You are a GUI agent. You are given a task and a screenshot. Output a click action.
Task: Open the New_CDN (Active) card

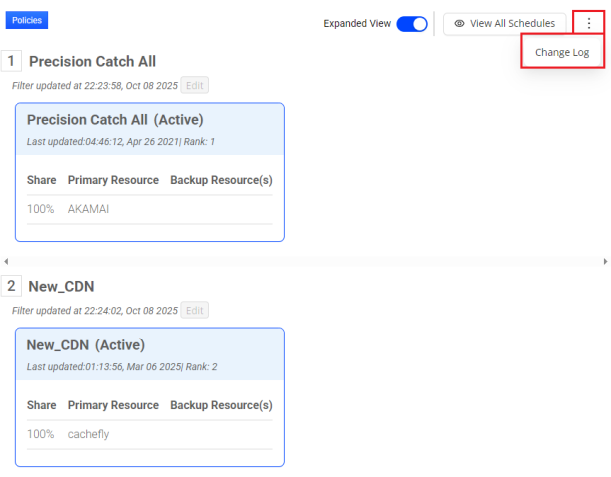[150, 397]
